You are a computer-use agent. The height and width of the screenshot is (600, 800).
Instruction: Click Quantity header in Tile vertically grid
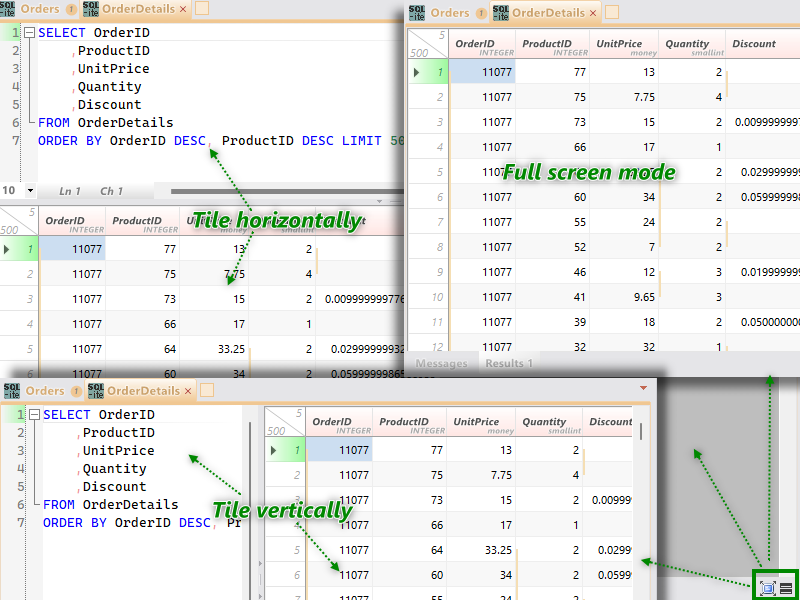[548, 422]
